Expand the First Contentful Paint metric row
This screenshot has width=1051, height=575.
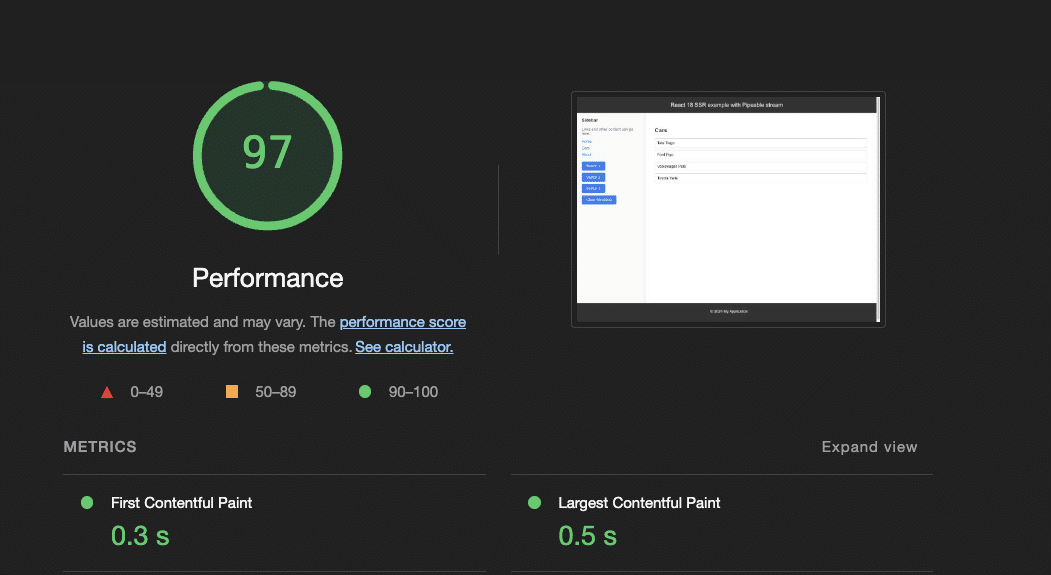click(x=181, y=503)
